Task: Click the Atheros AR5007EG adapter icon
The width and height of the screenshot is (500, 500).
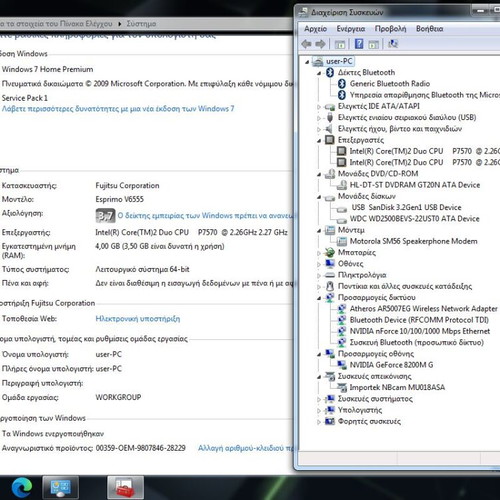Action: pos(342,309)
